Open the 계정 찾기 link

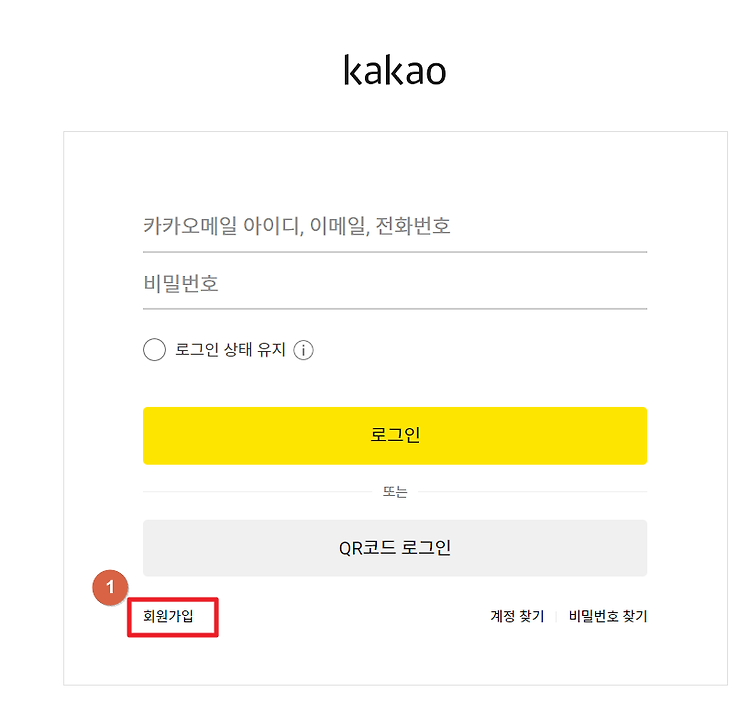pos(517,616)
